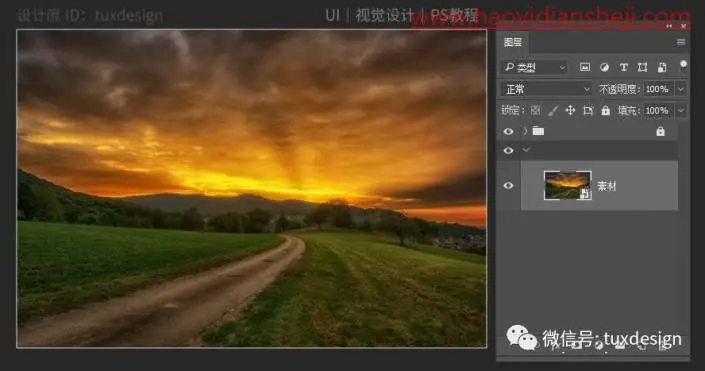705x371 pixels.
Task: Click prevent artboard auto-nesting lock icon
Action: 588,110
